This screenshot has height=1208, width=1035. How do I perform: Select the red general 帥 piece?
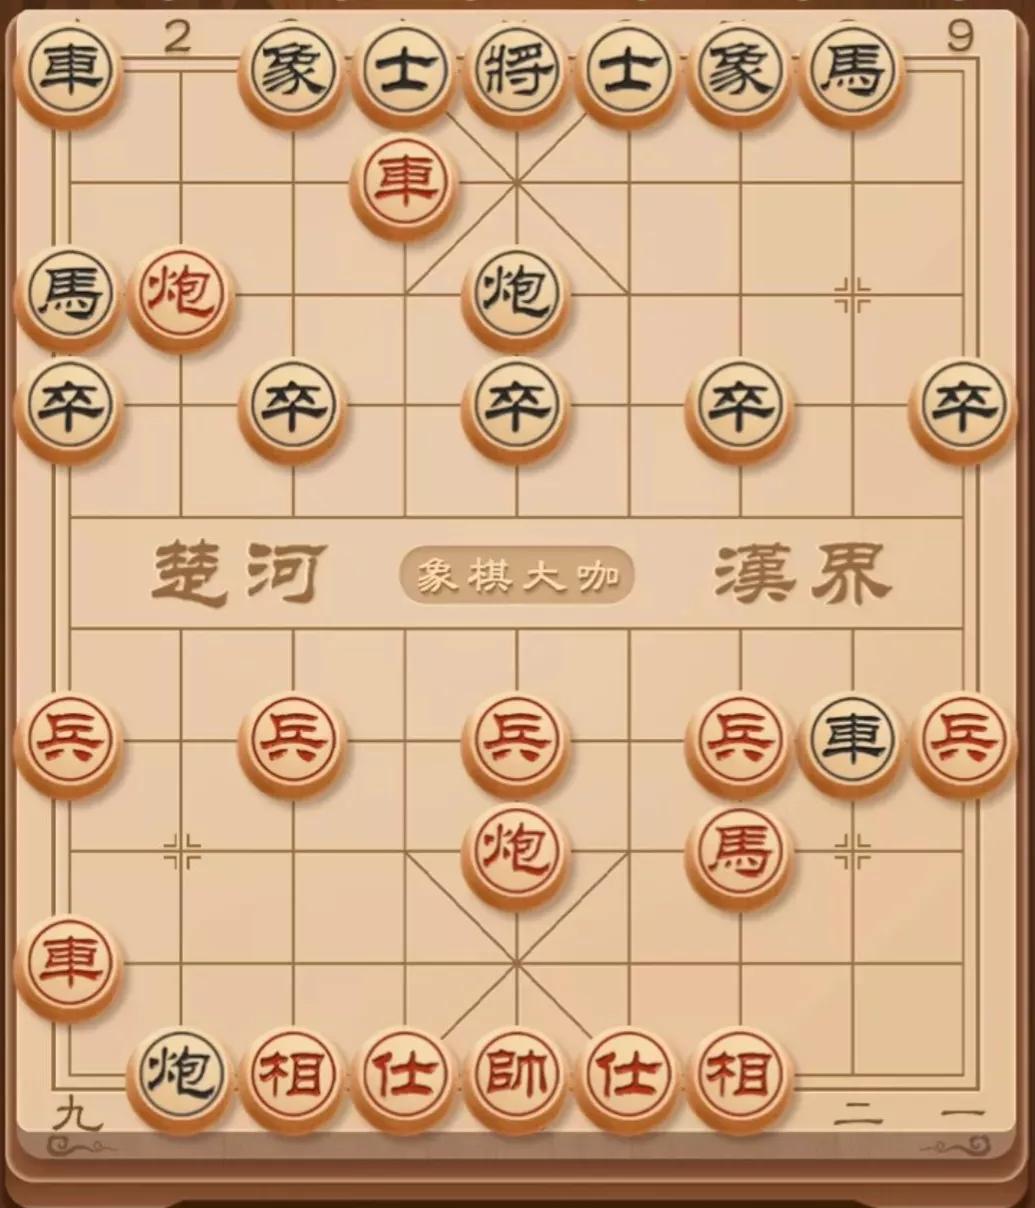click(516, 1077)
